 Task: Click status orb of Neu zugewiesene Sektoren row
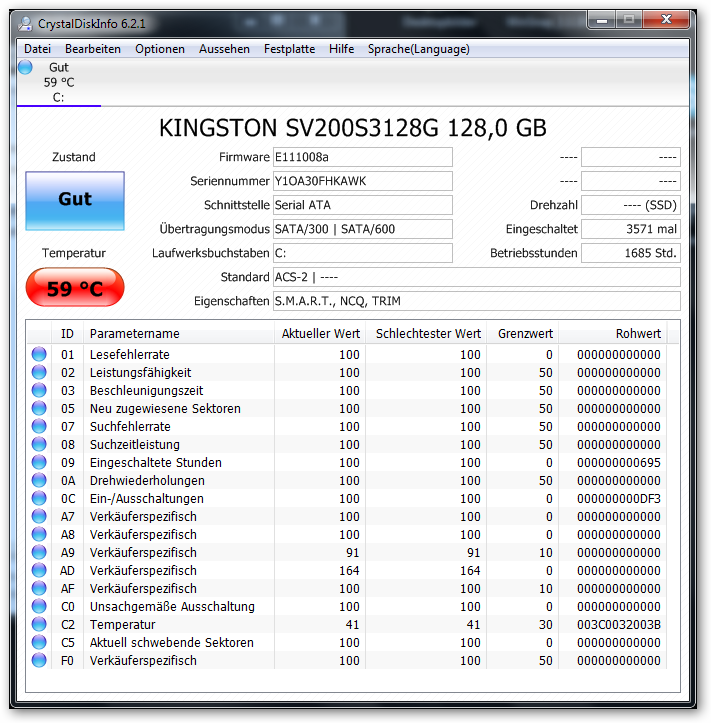point(39,408)
